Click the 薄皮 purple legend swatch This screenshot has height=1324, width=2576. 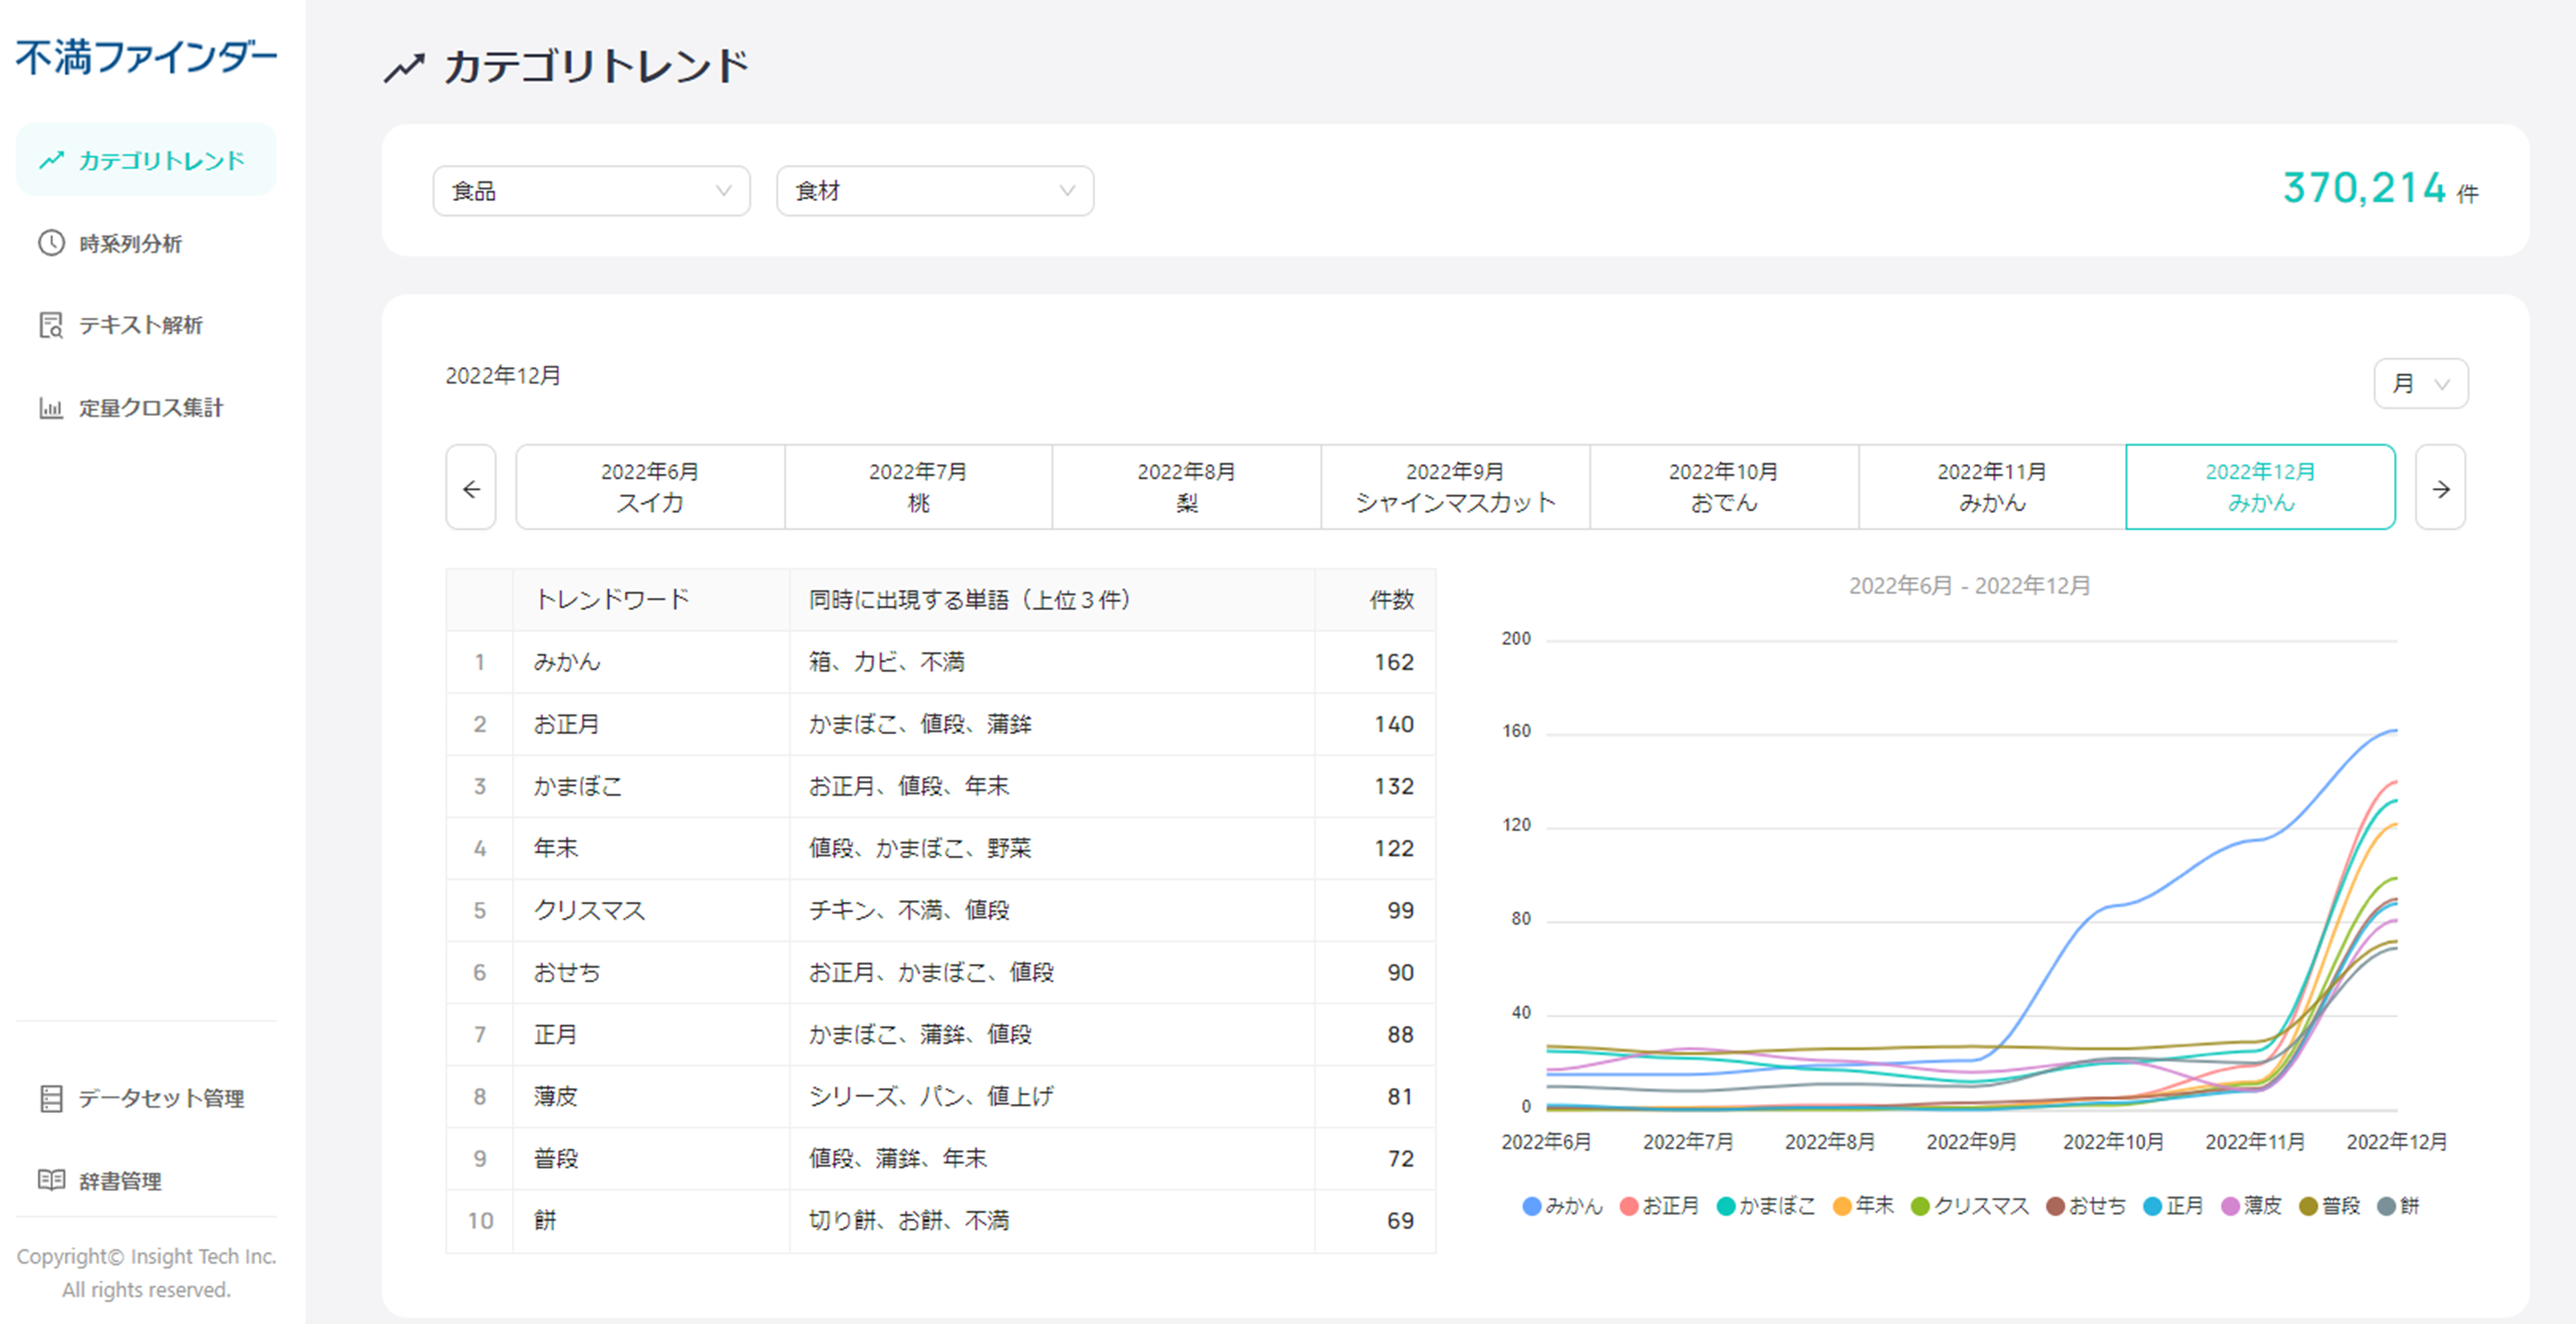tap(2230, 1206)
